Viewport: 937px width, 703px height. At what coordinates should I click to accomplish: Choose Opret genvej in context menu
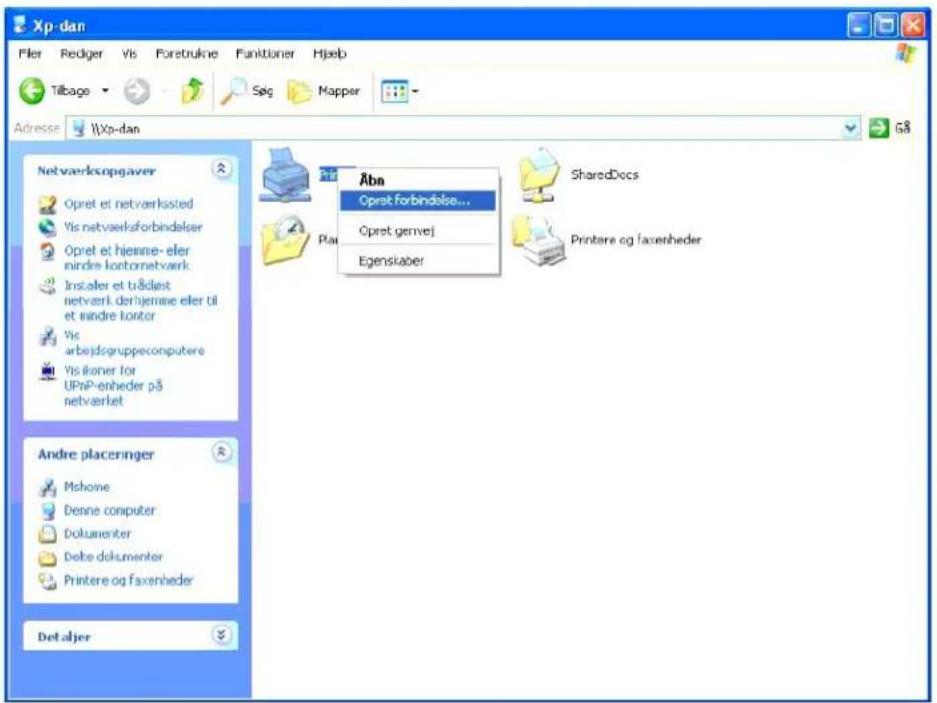click(418, 231)
